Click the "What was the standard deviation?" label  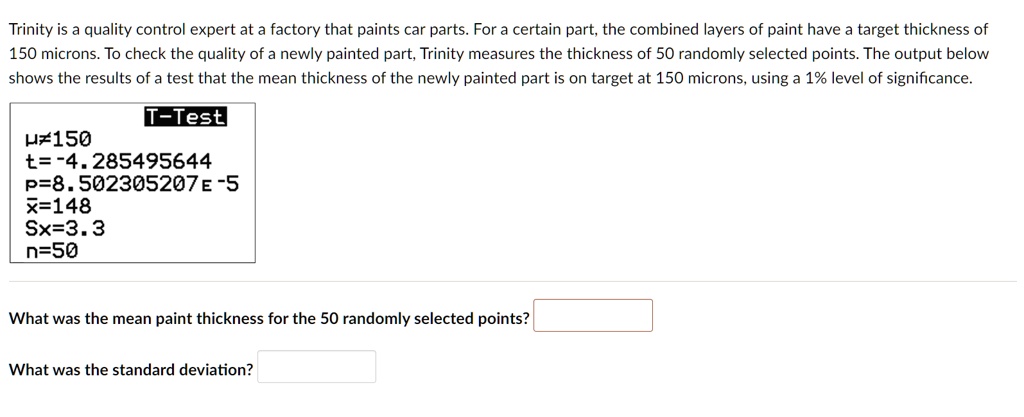(x=131, y=370)
